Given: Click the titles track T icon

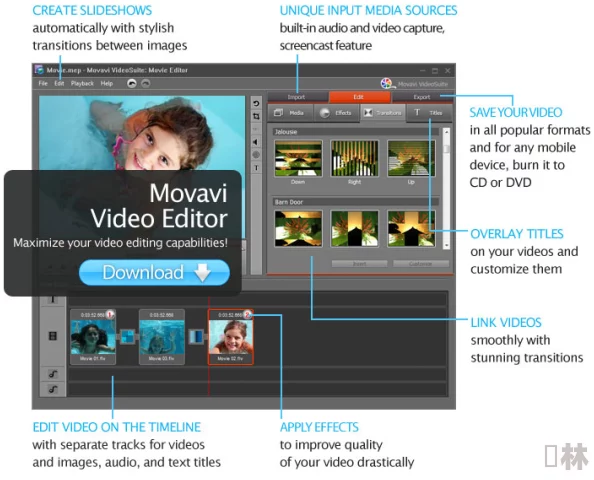Looking at the screenshot, I should tap(53, 300).
